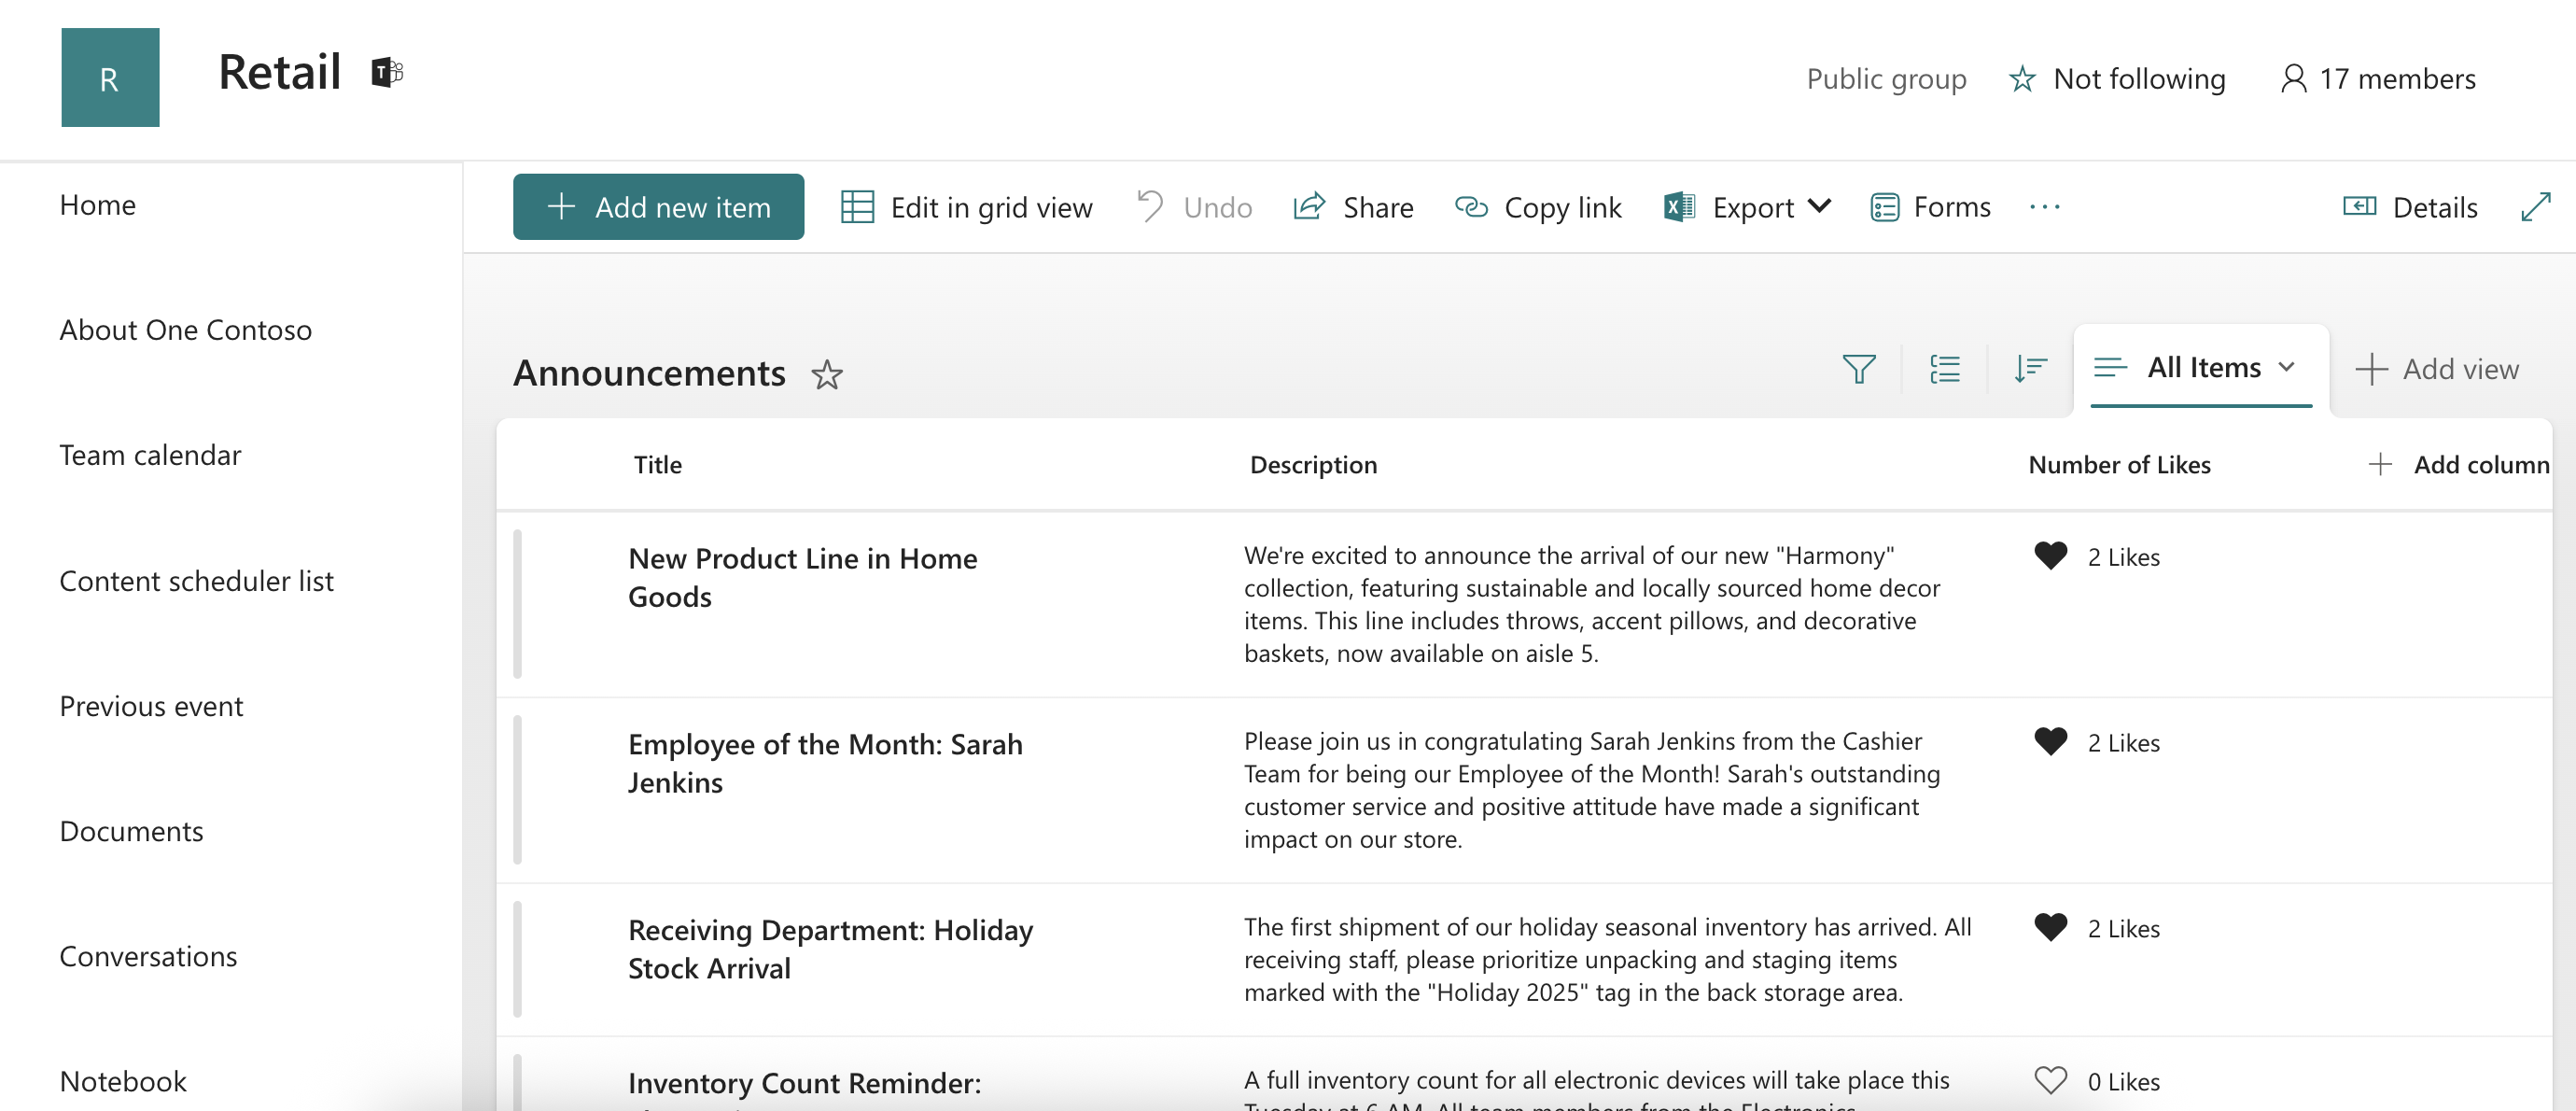Click the Microsoft Teams icon beside Retail
The height and width of the screenshot is (1111, 2576).
[x=387, y=73]
